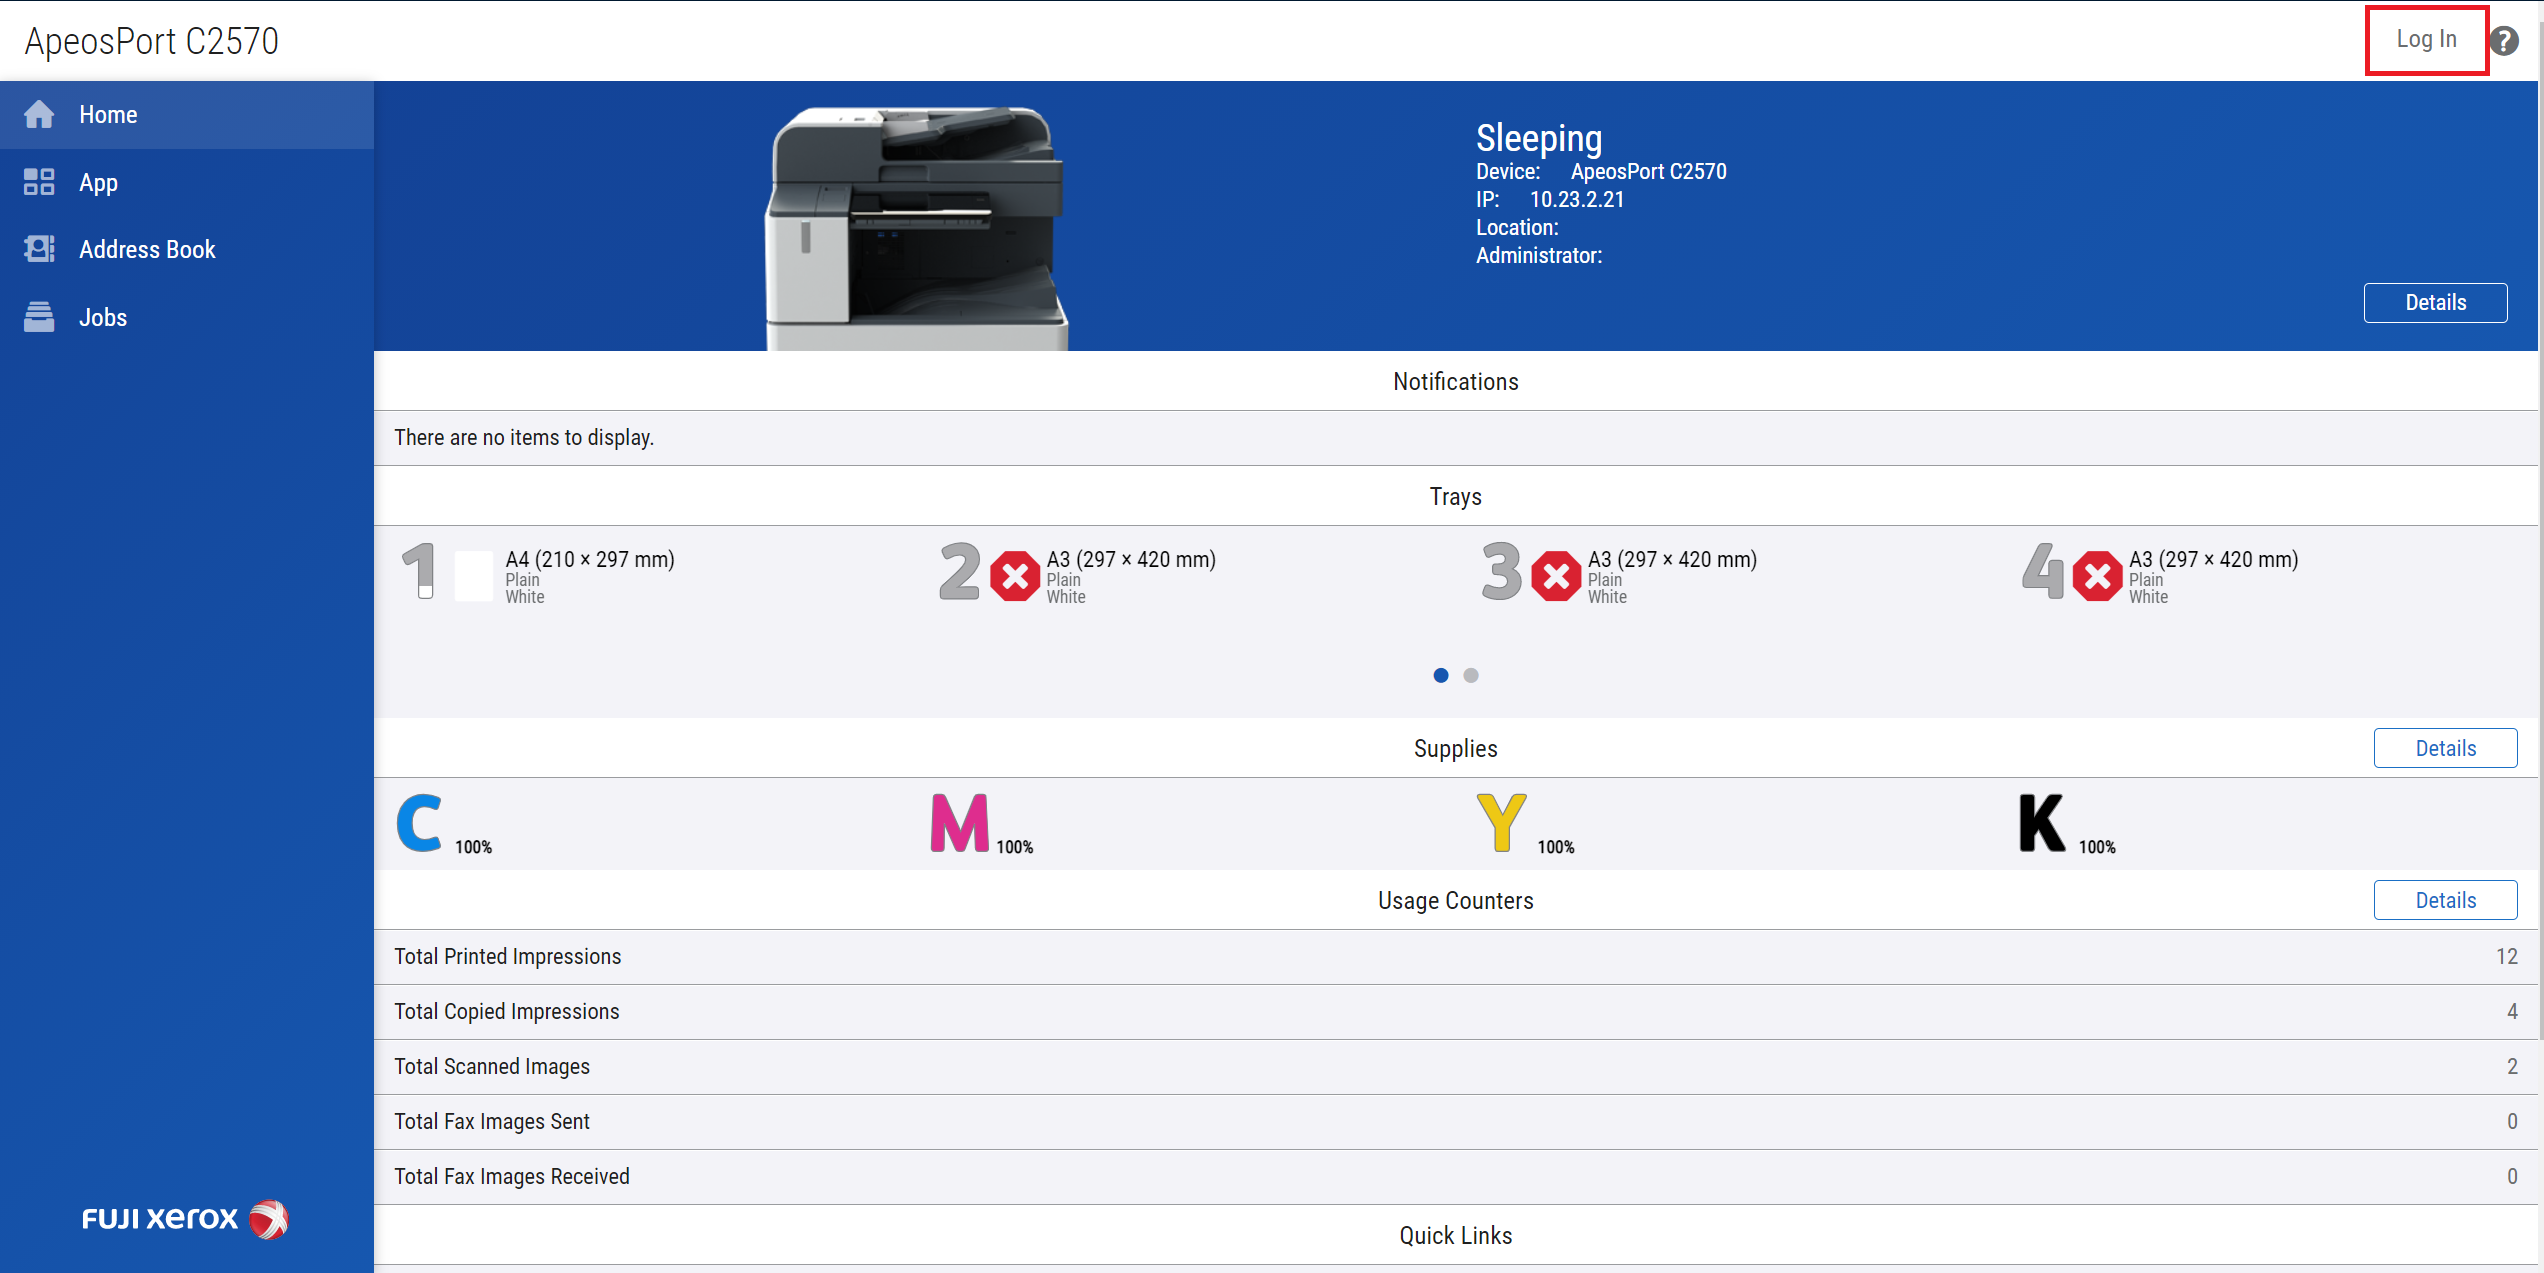Viewport: 2544px width, 1273px height.
Task: Open the Address Book menu item
Action: tap(147, 249)
